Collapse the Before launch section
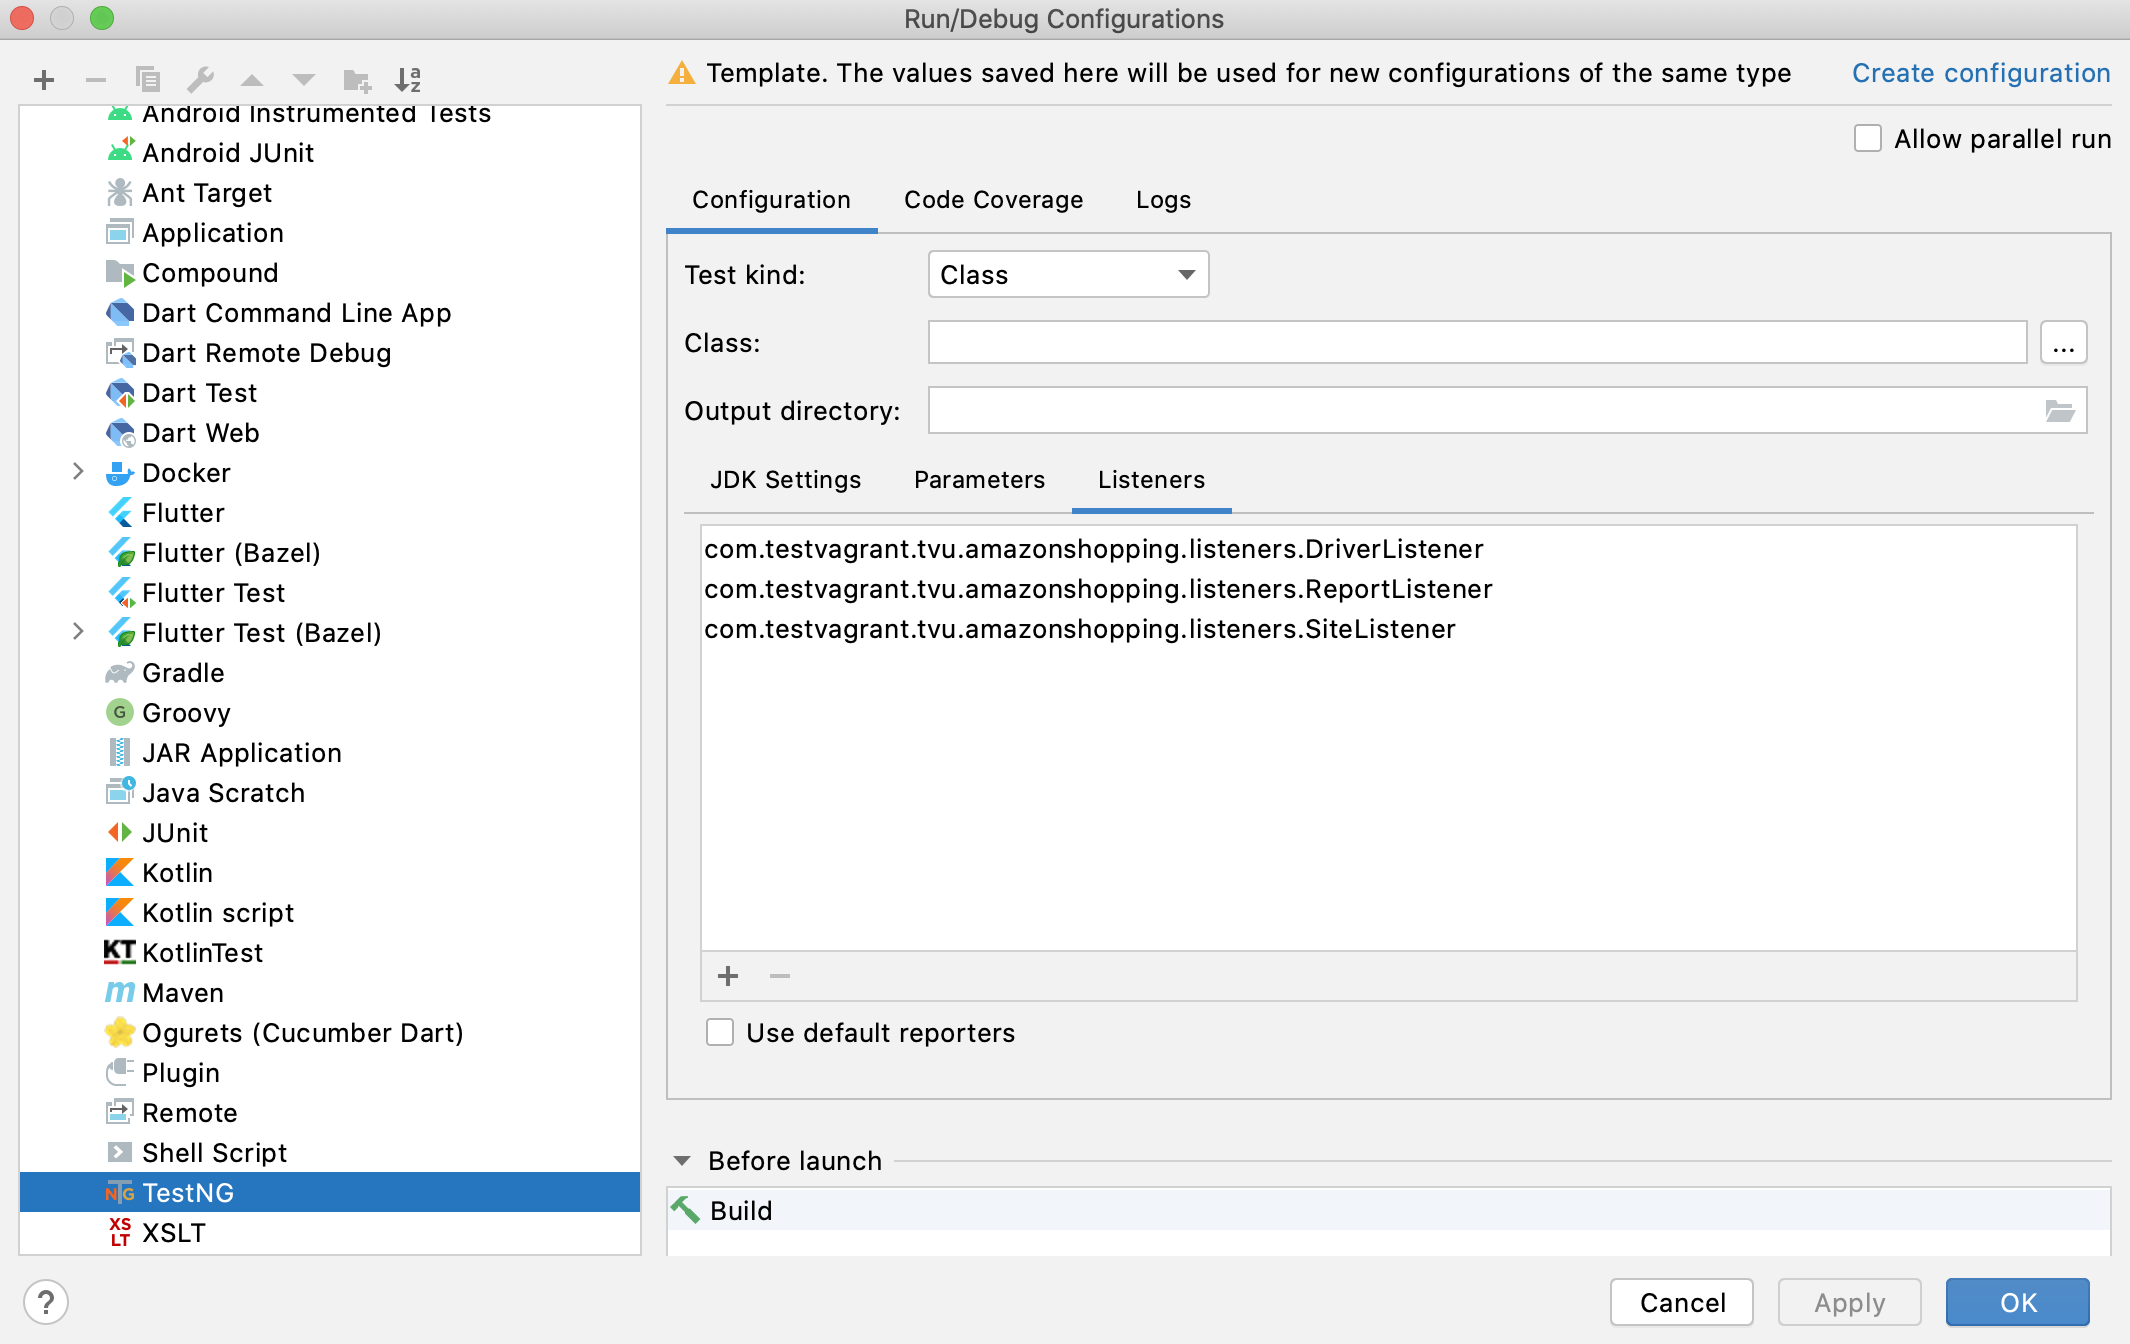The height and width of the screenshot is (1344, 2130). click(682, 1161)
